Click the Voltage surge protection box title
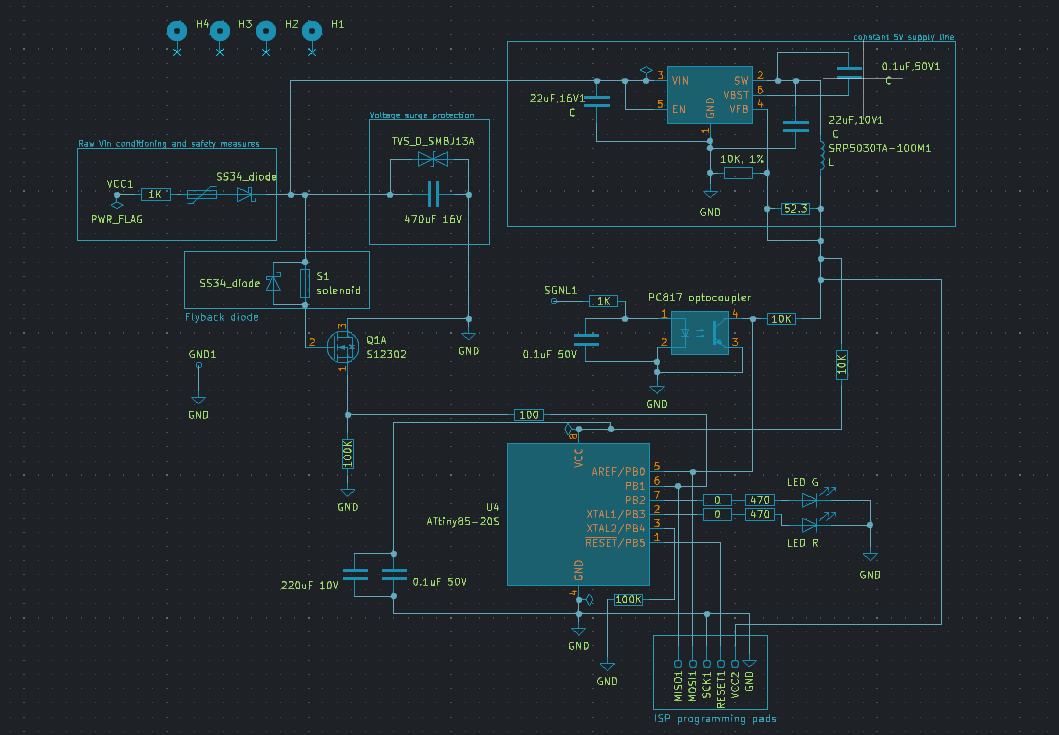The image size is (1059, 735). point(422,115)
